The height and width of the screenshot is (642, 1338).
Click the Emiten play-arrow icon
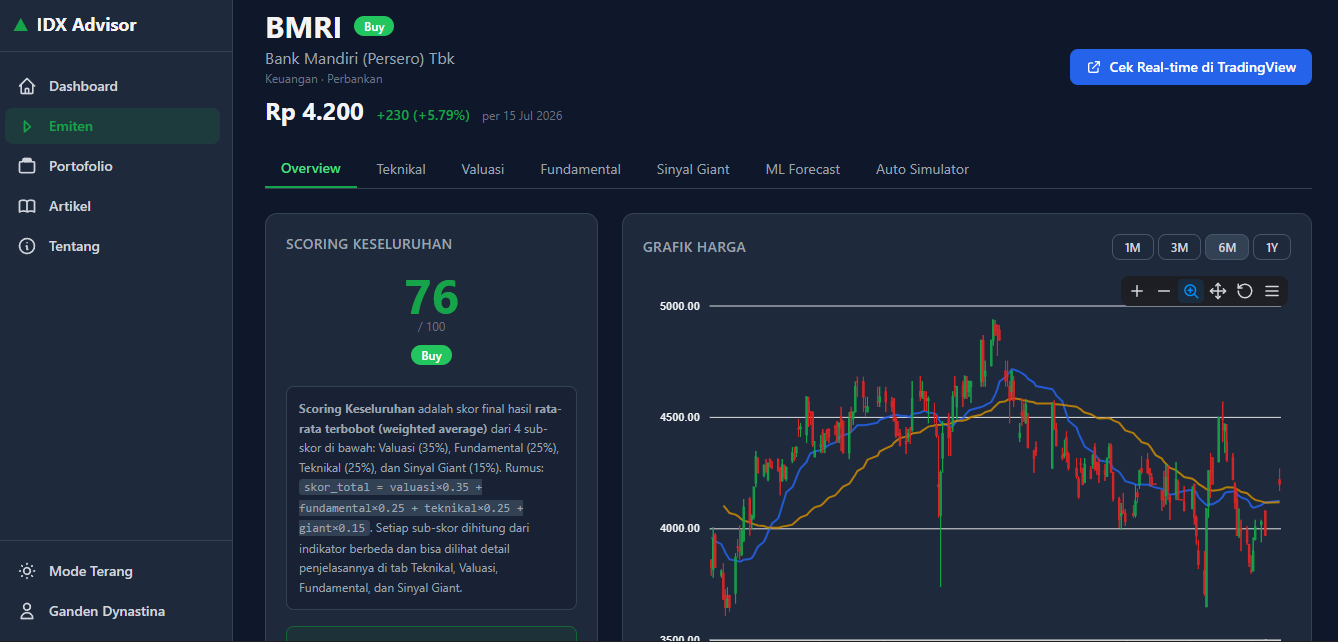(x=27, y=126)
